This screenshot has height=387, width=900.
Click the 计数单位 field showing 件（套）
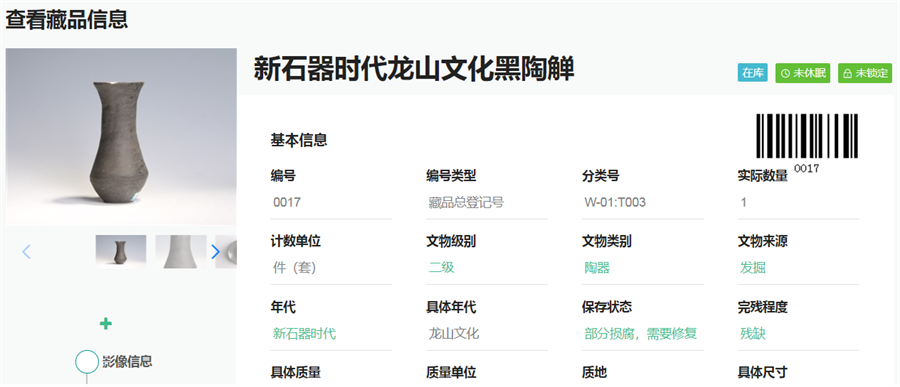tap(331, 268)
